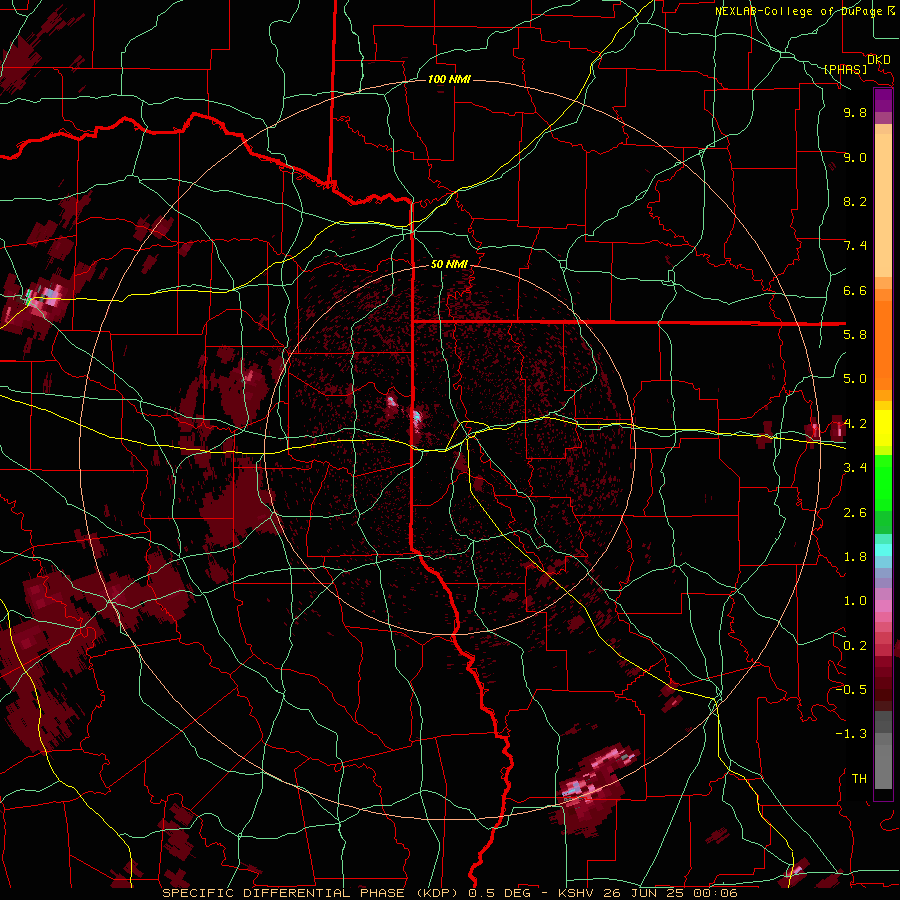Screen dimensions: 900x900
Task: Click the 1.0 value on color scale
Action: pyautogui.click(x=855, y=601)
